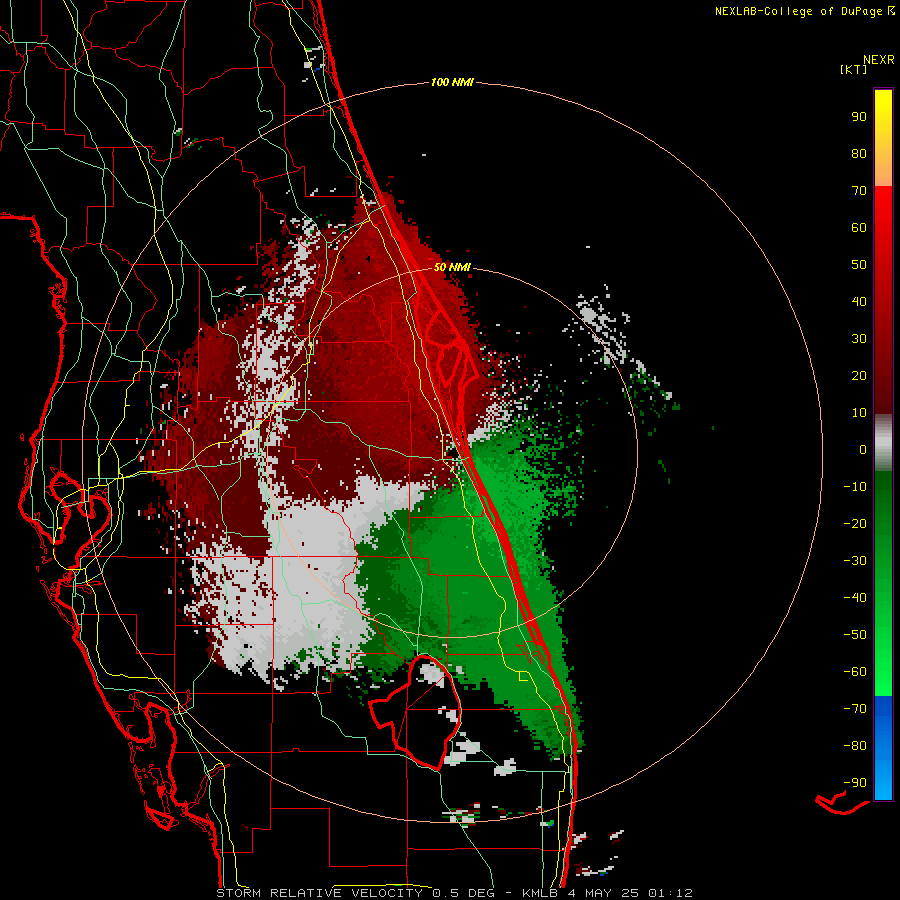Click the 0 value on the velocity scale
The image size is (900, 900).
coord(863,449)
